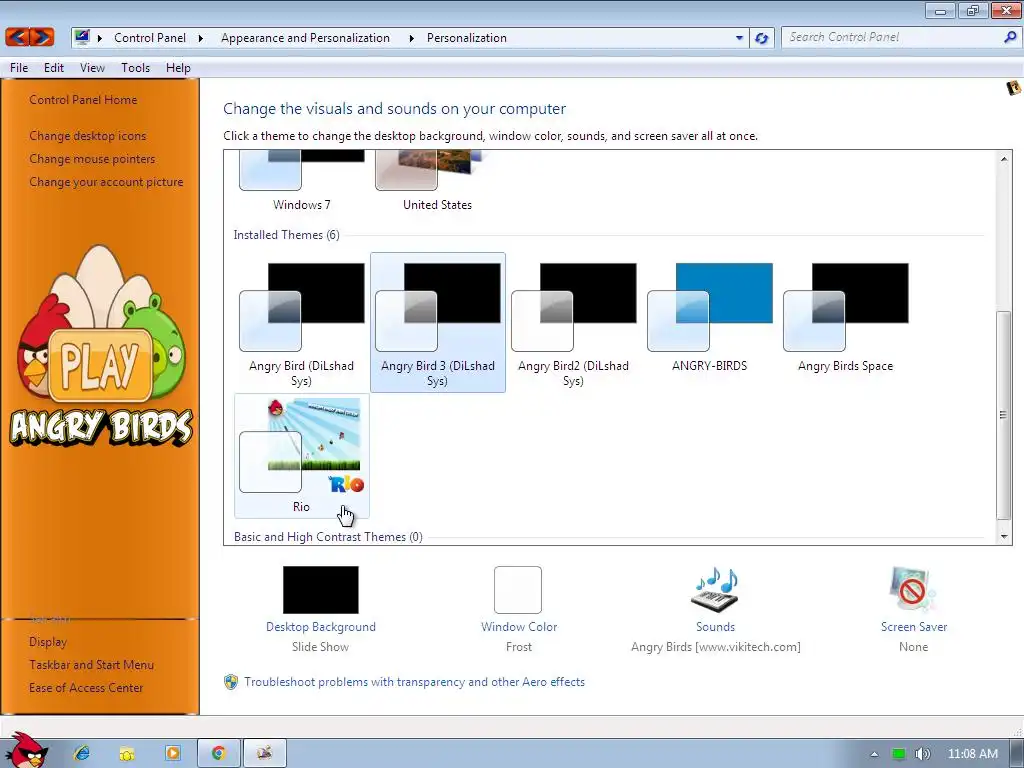The height and width of the screenshot is (768, 1024).
Task: Go to Control Panel Home
Action: [83, 100]
